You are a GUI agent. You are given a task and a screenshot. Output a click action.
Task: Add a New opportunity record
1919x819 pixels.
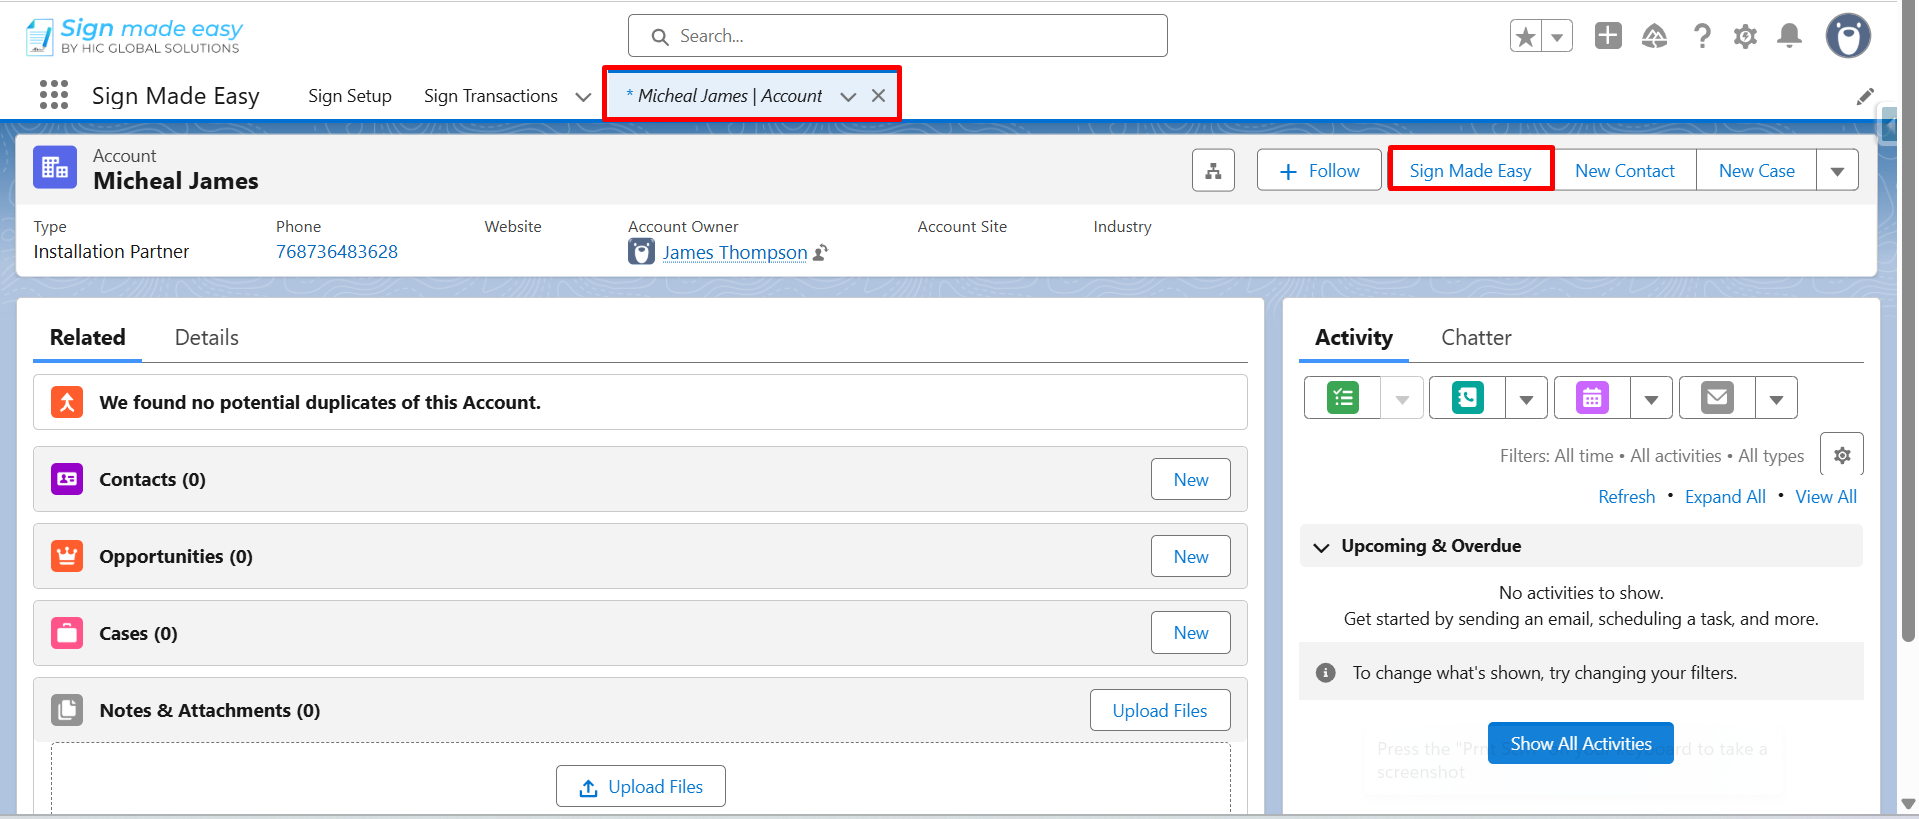coord(1190,557)
